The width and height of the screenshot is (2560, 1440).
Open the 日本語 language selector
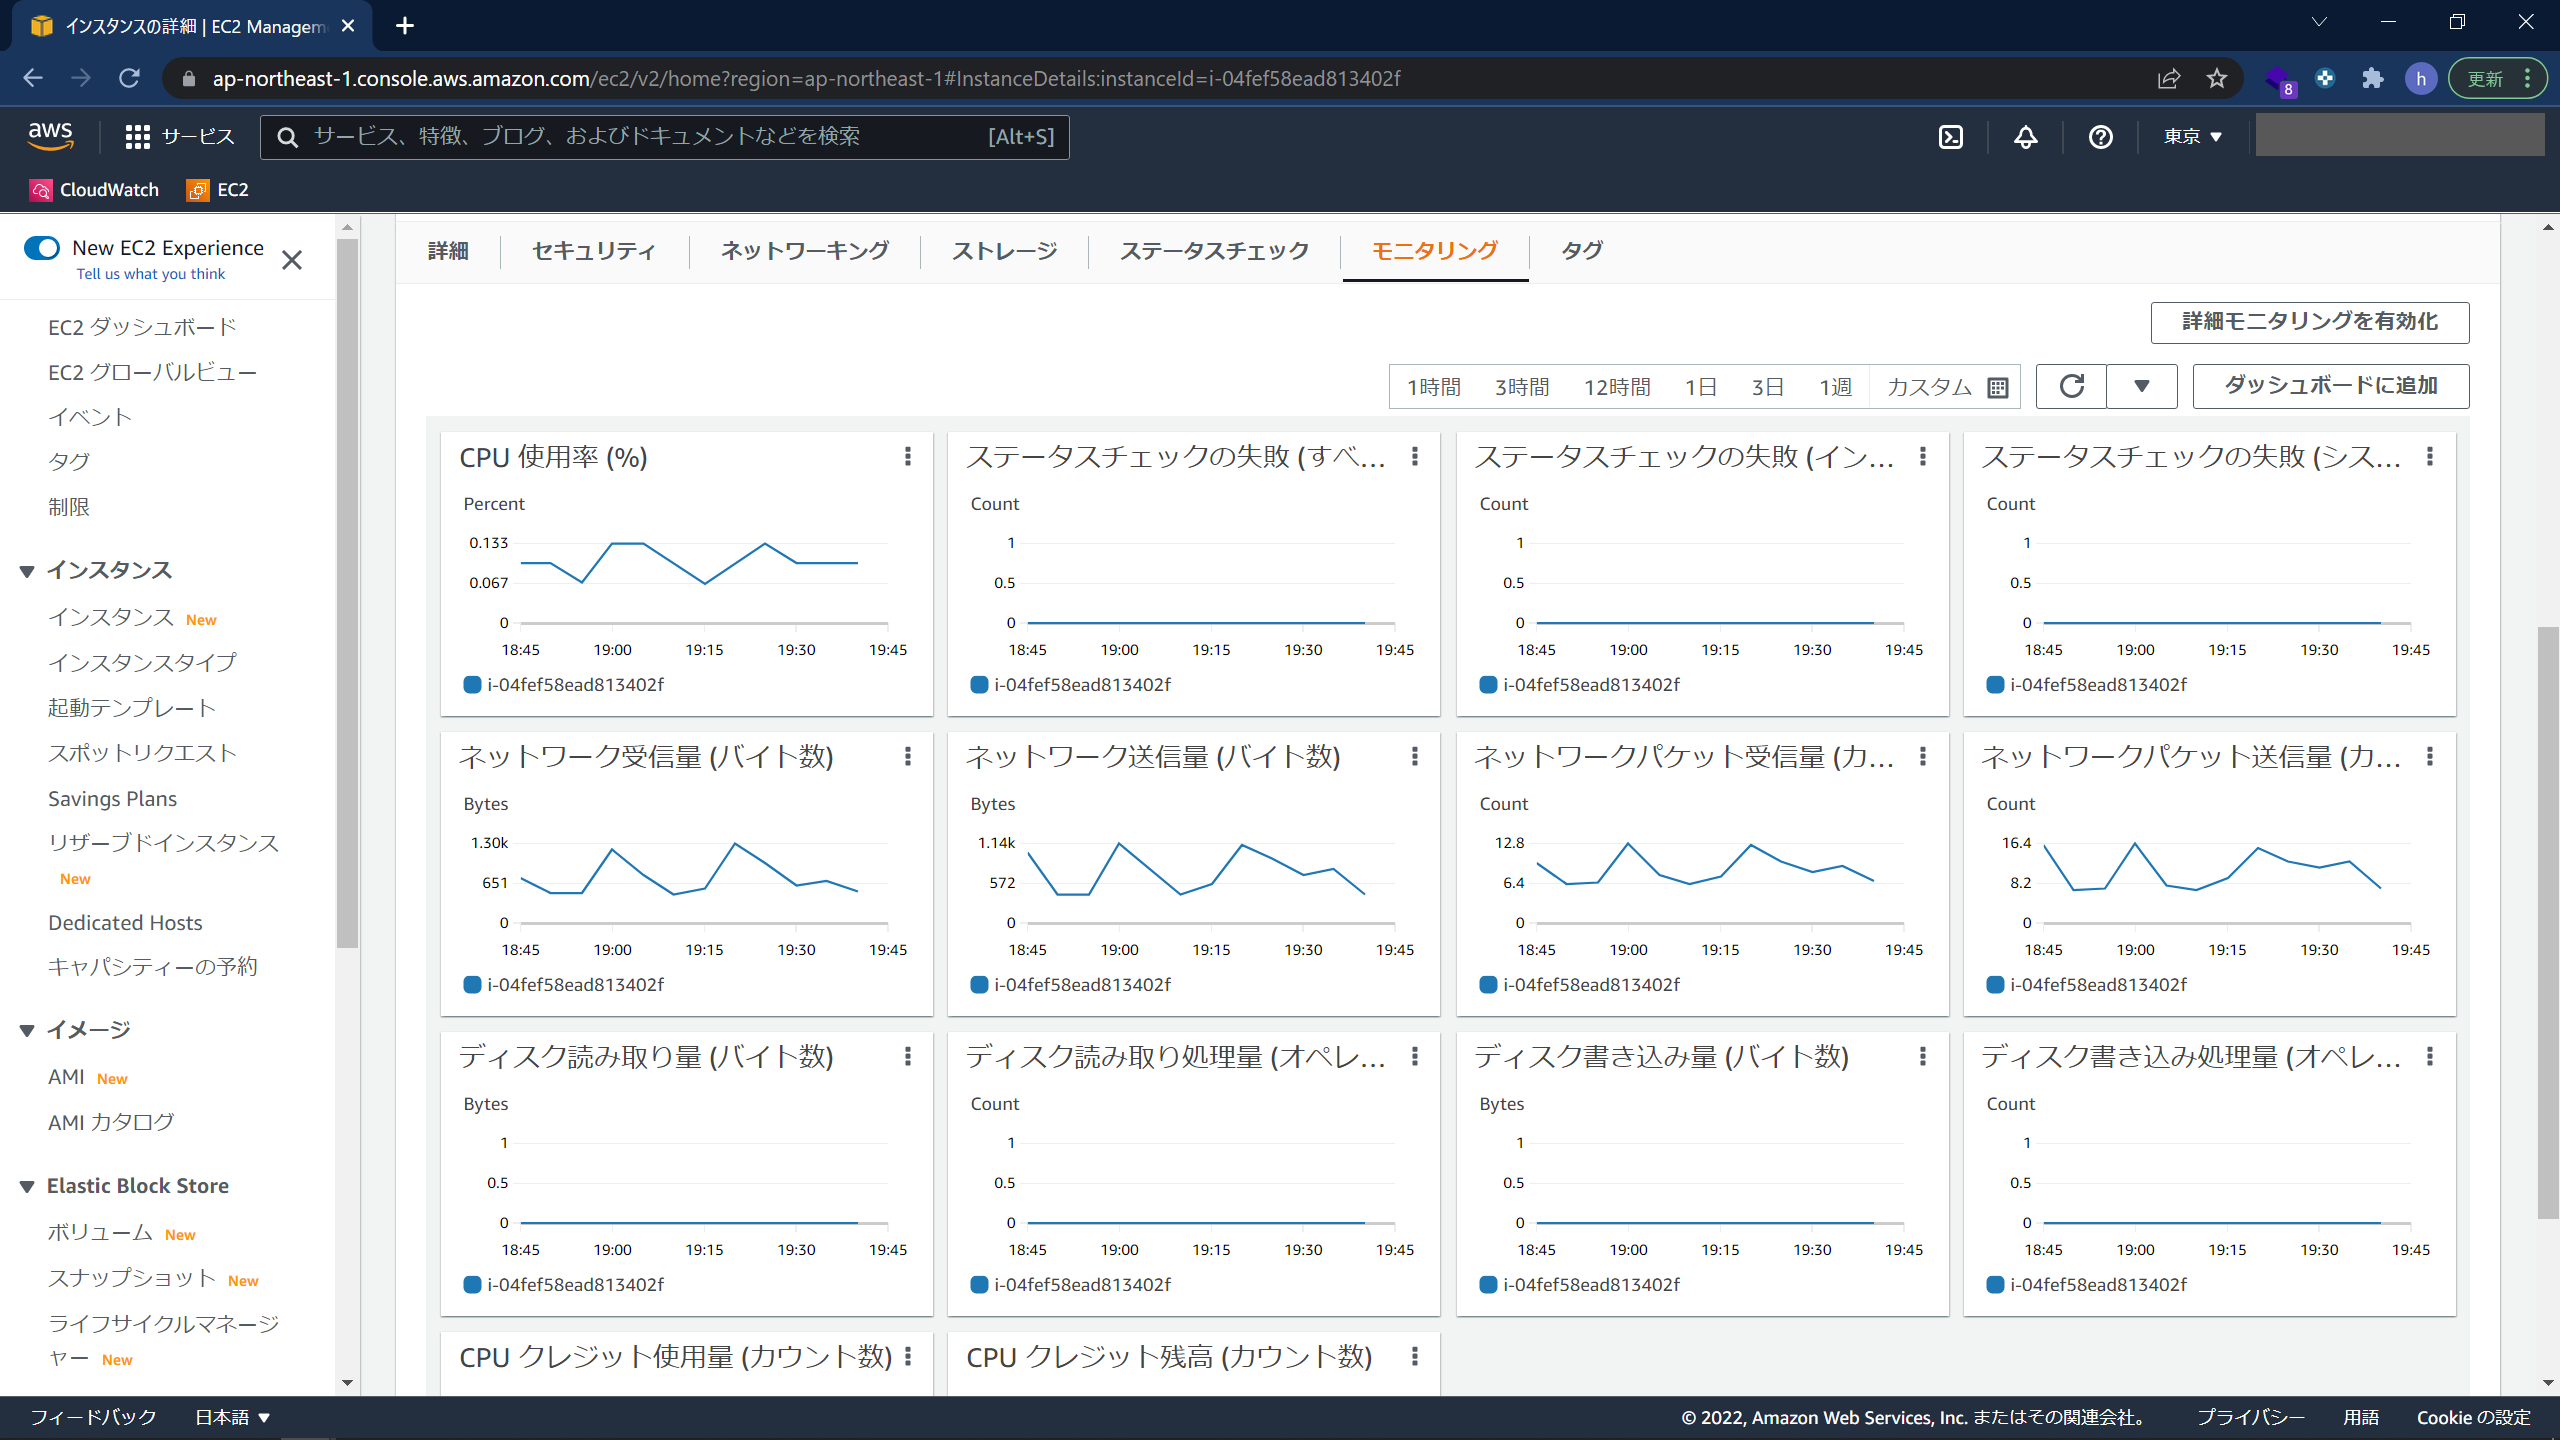click(232, 1417)
